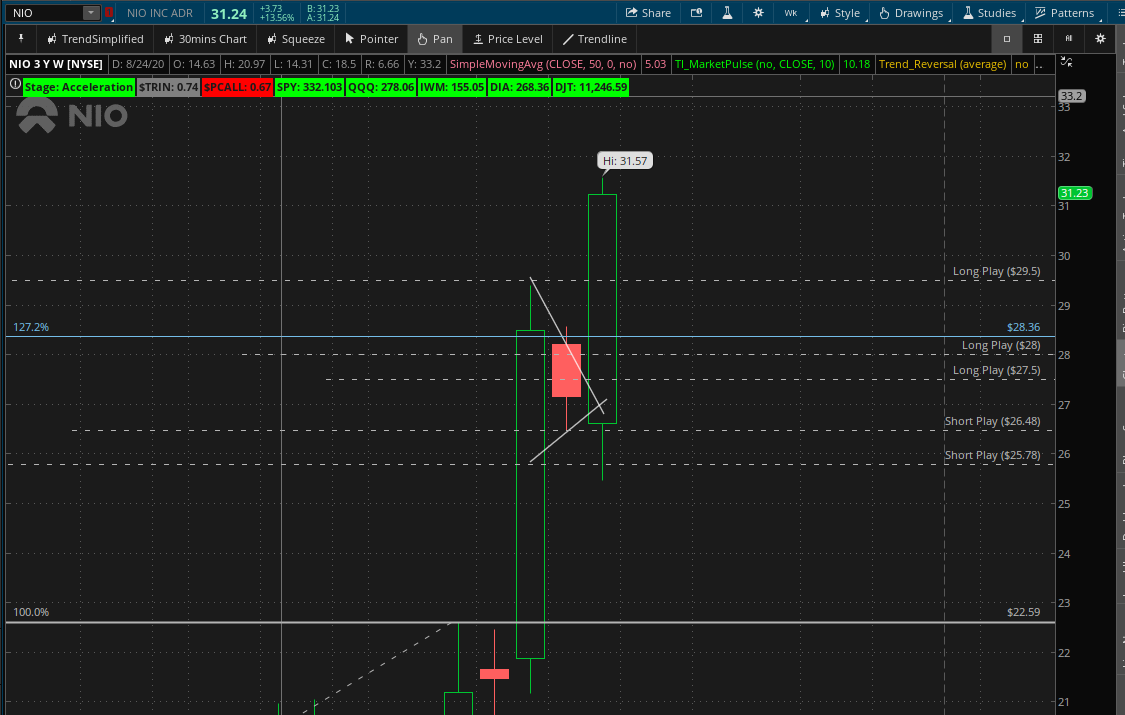This screenshot has width=1125, height=715.
Task: Click the DJT: 11,246.59 label
Action: pyautogui.click(x=591, y=87)
